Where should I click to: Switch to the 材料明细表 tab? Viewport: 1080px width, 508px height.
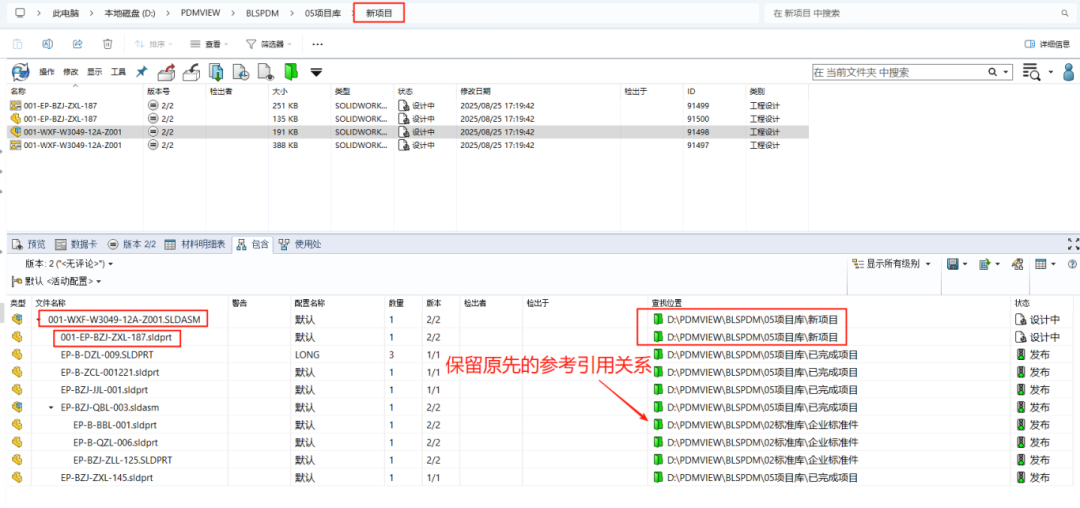point(195,244)
